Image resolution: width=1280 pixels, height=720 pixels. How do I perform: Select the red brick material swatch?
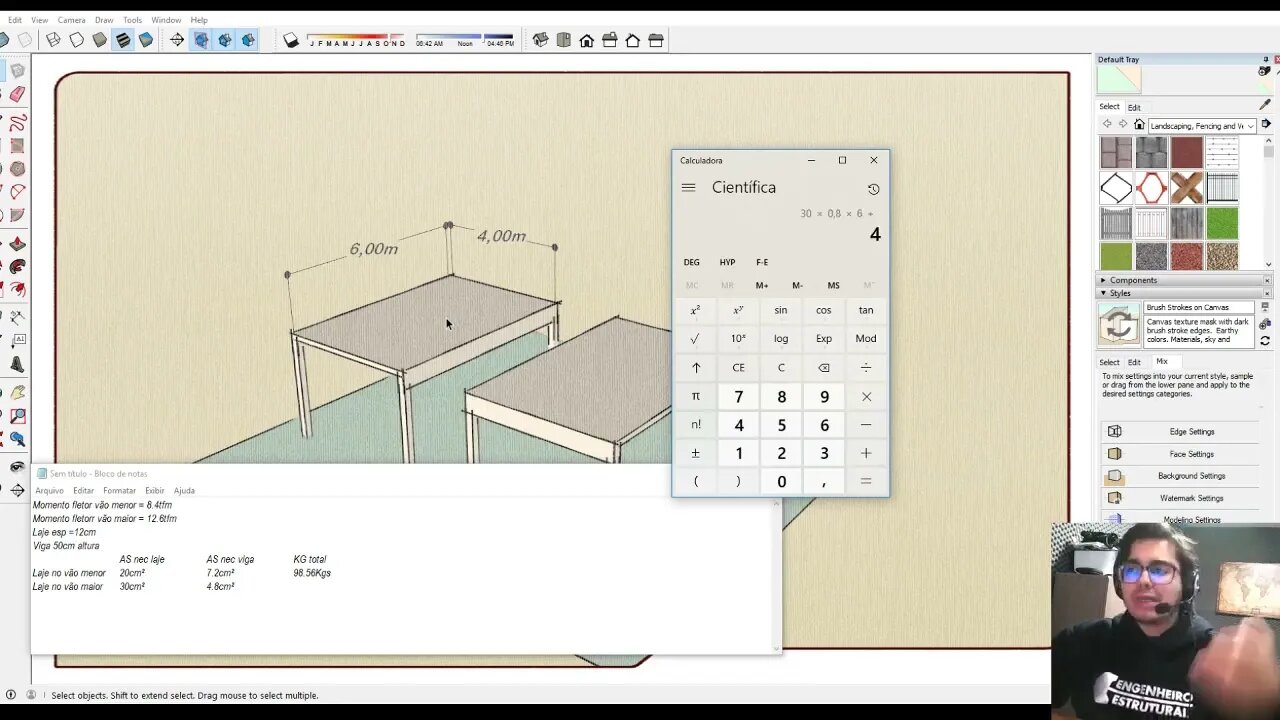[1187, 152]
